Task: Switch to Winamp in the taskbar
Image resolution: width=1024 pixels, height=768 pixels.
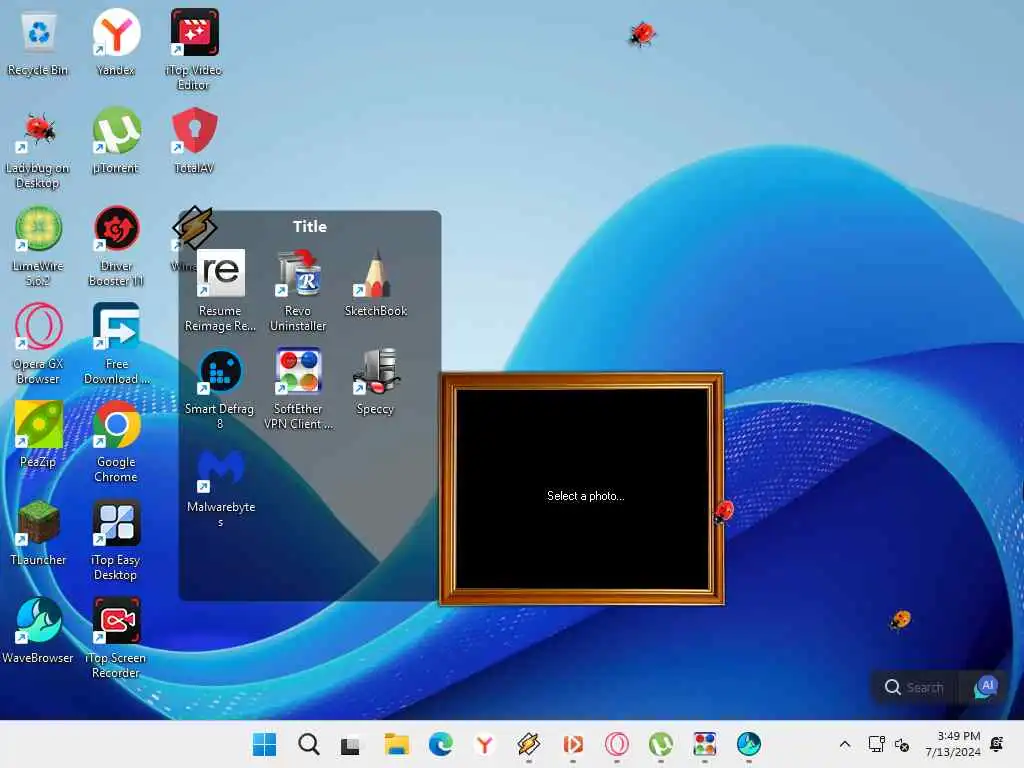Action: (x=528, y=744)
